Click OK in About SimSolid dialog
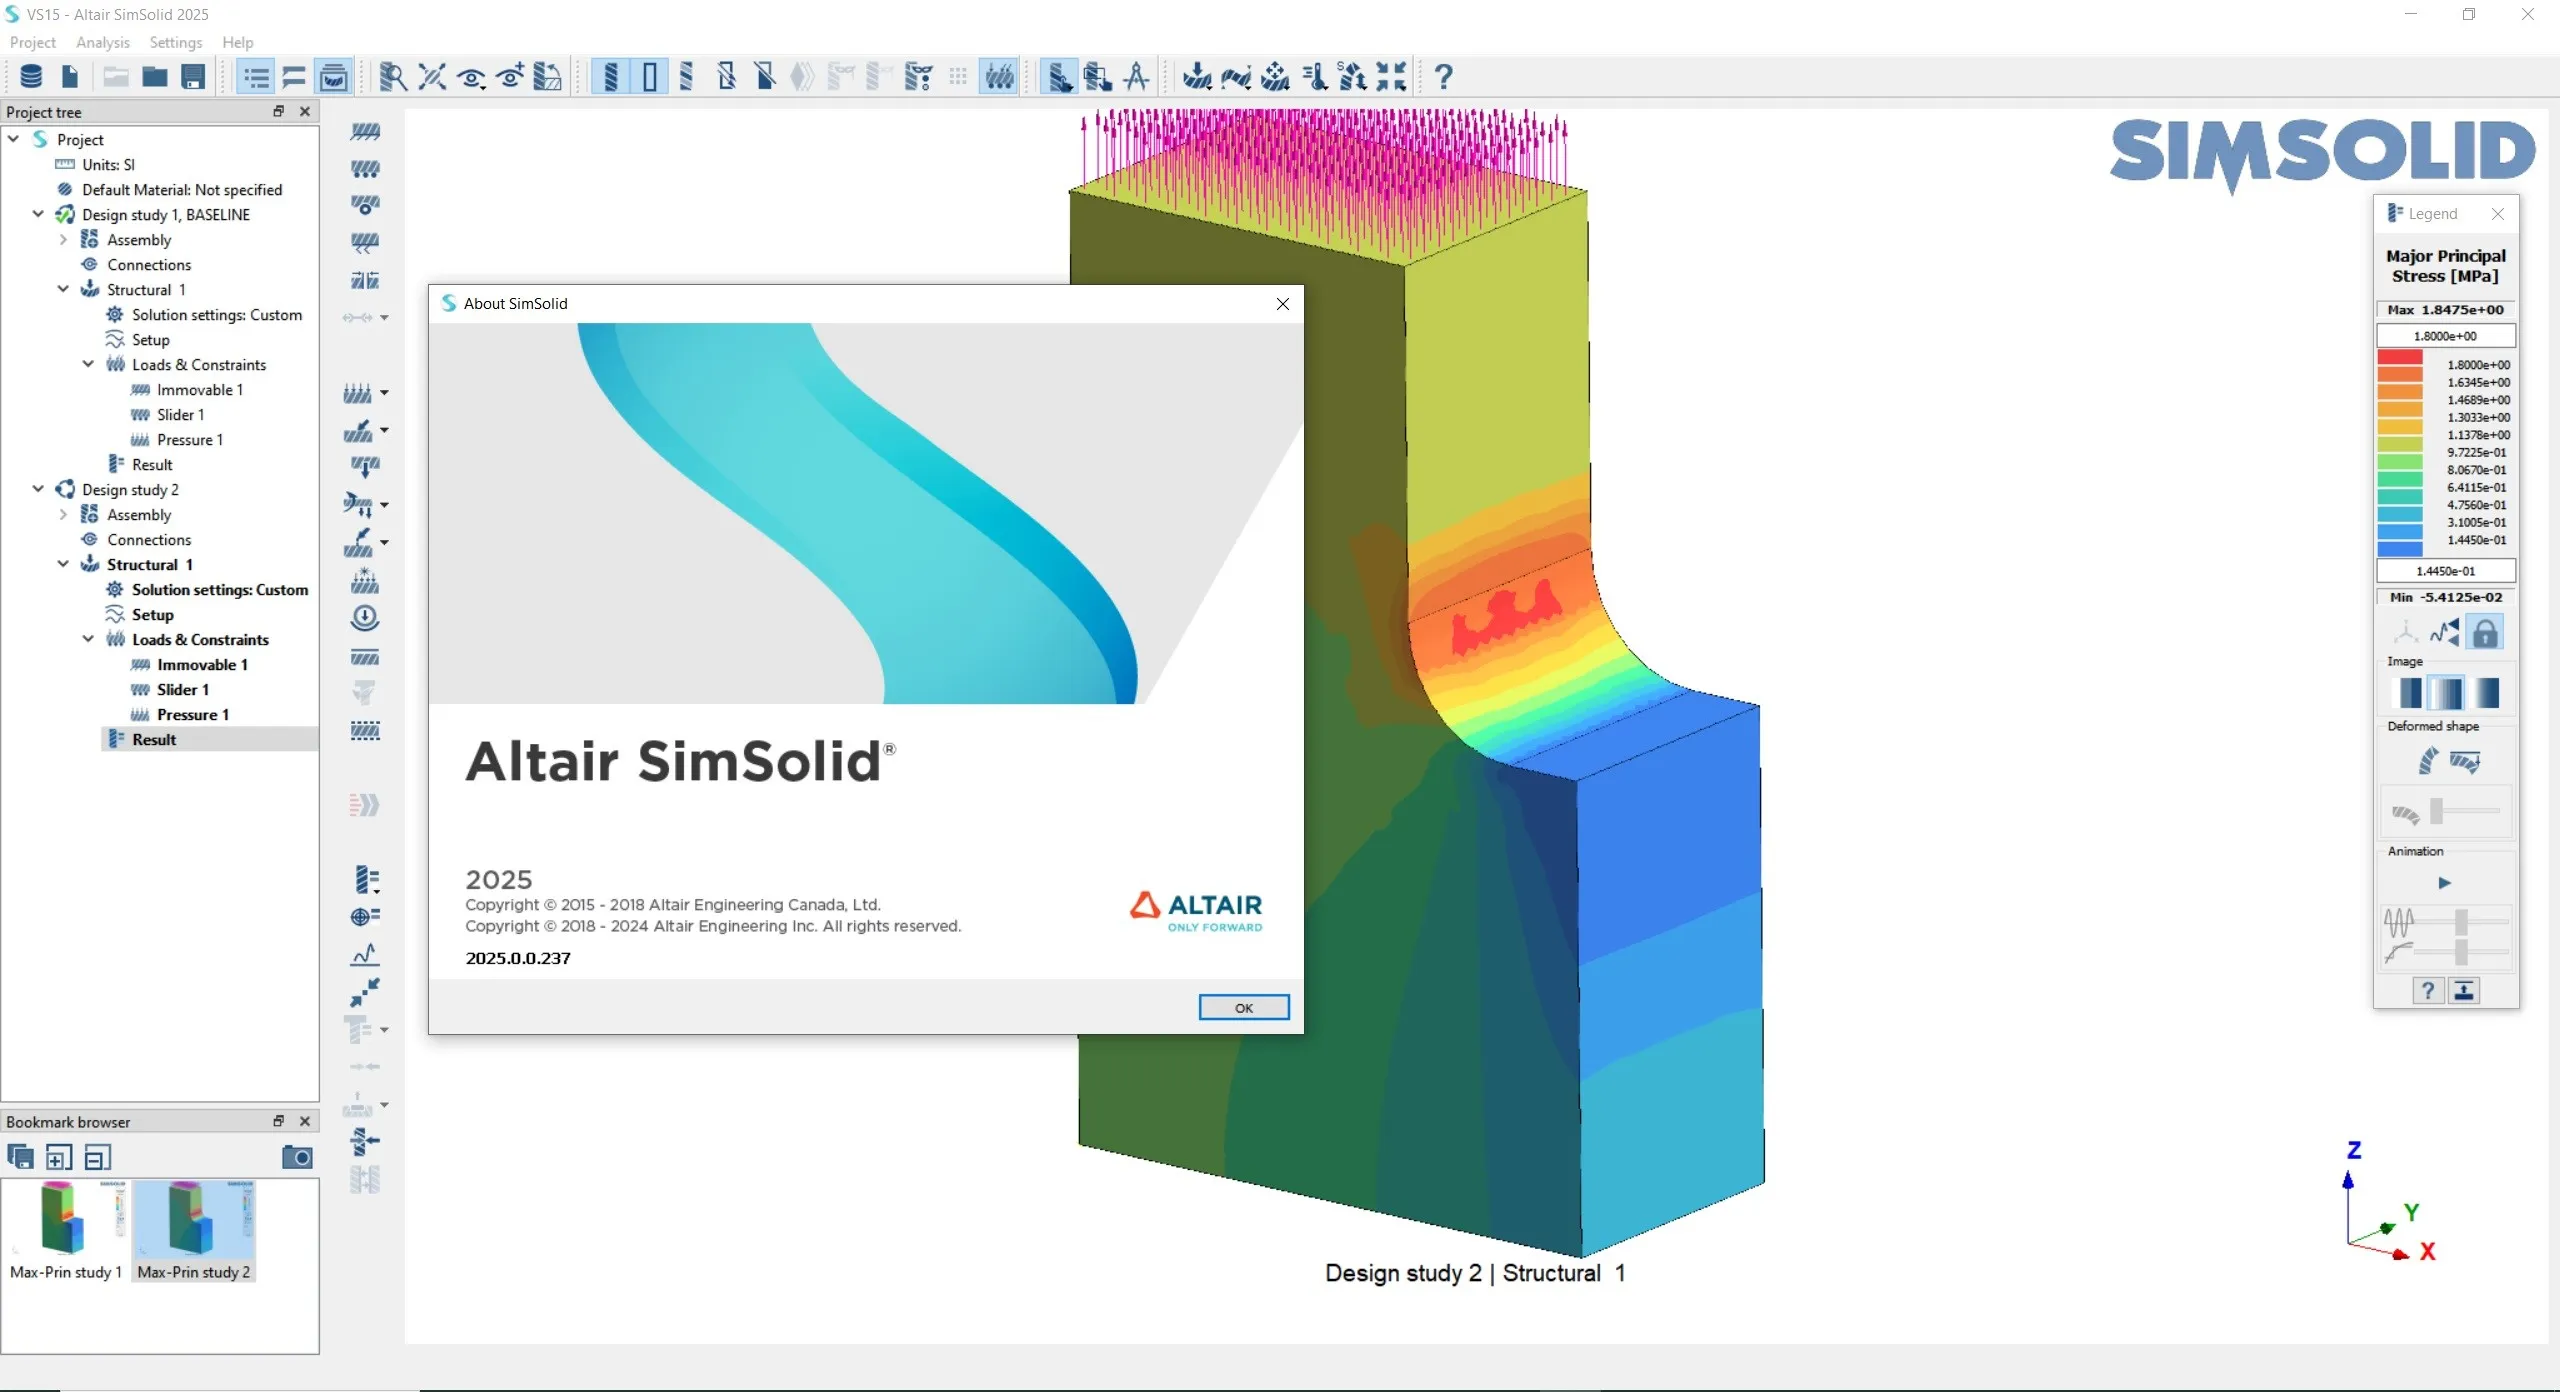Viewport: 2560px width, 1392px height. coord(1244,1007)
